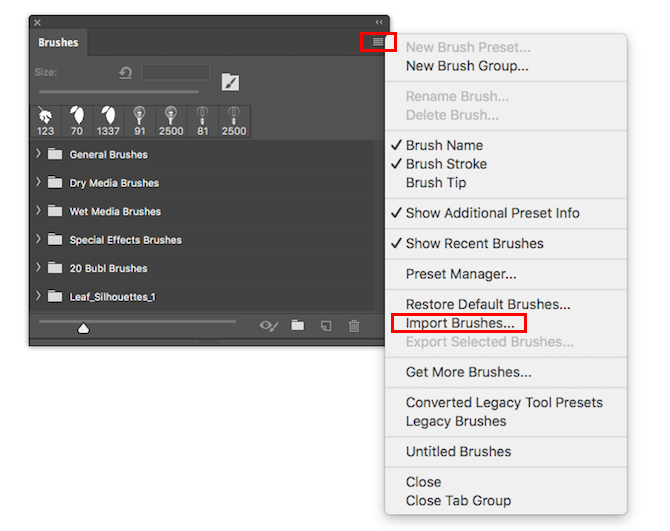Expand Leaf_Silhouettes_1 group

pos(38,296)
